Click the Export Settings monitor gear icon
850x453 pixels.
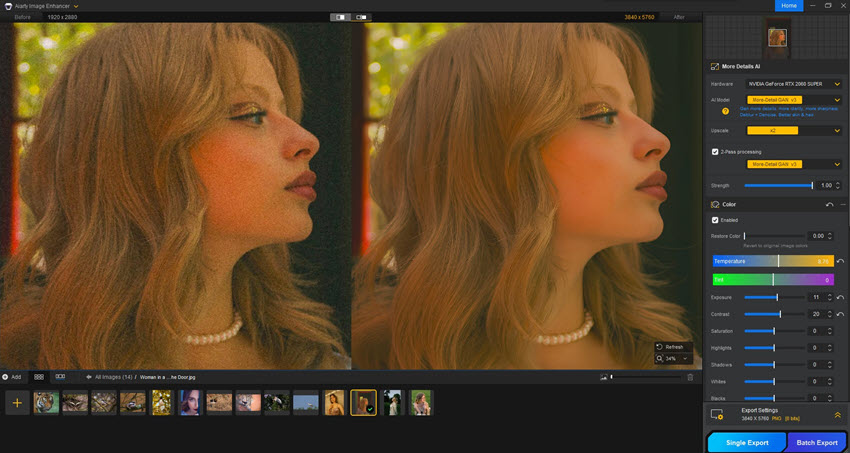tap(717, 415)
